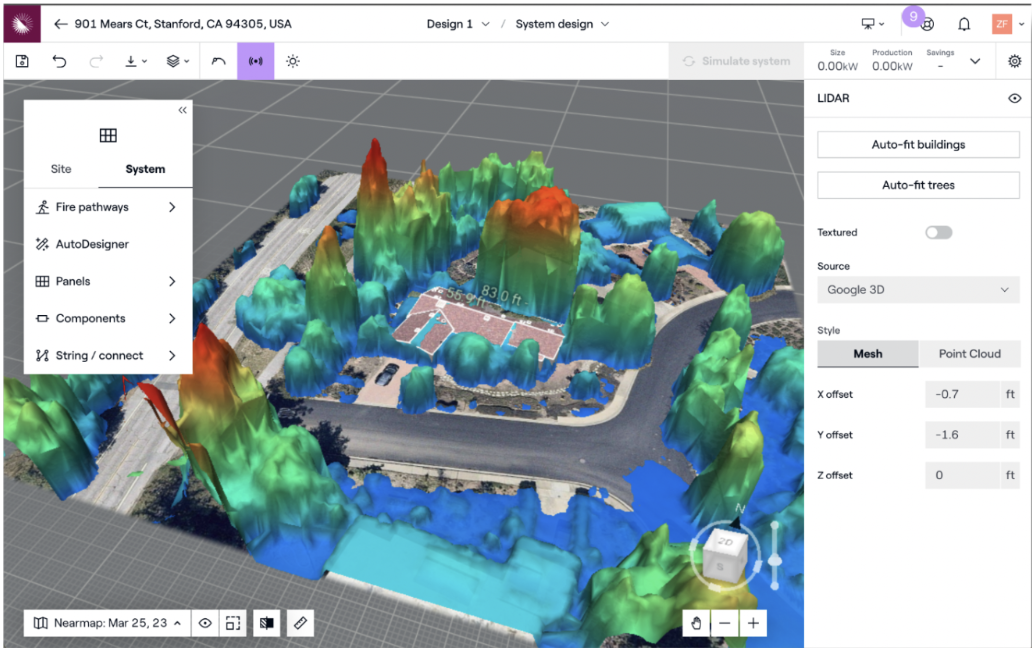Hide imagery using bottom eye toggle

click(205, 622)
